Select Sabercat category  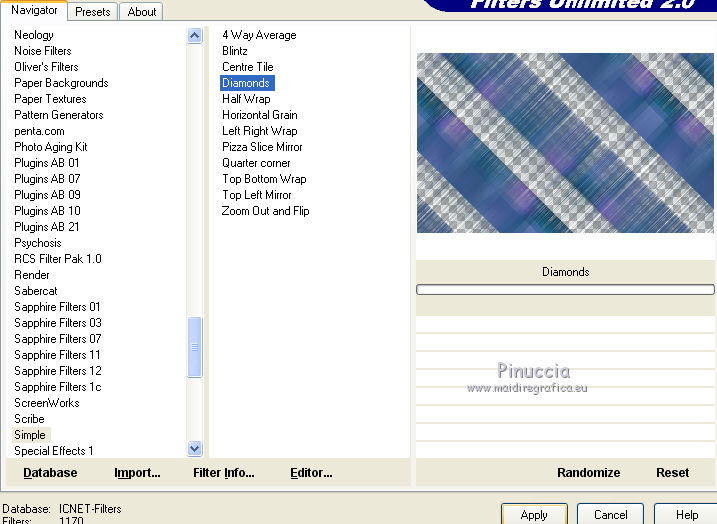pyautogui.click(x=36, y=291)
